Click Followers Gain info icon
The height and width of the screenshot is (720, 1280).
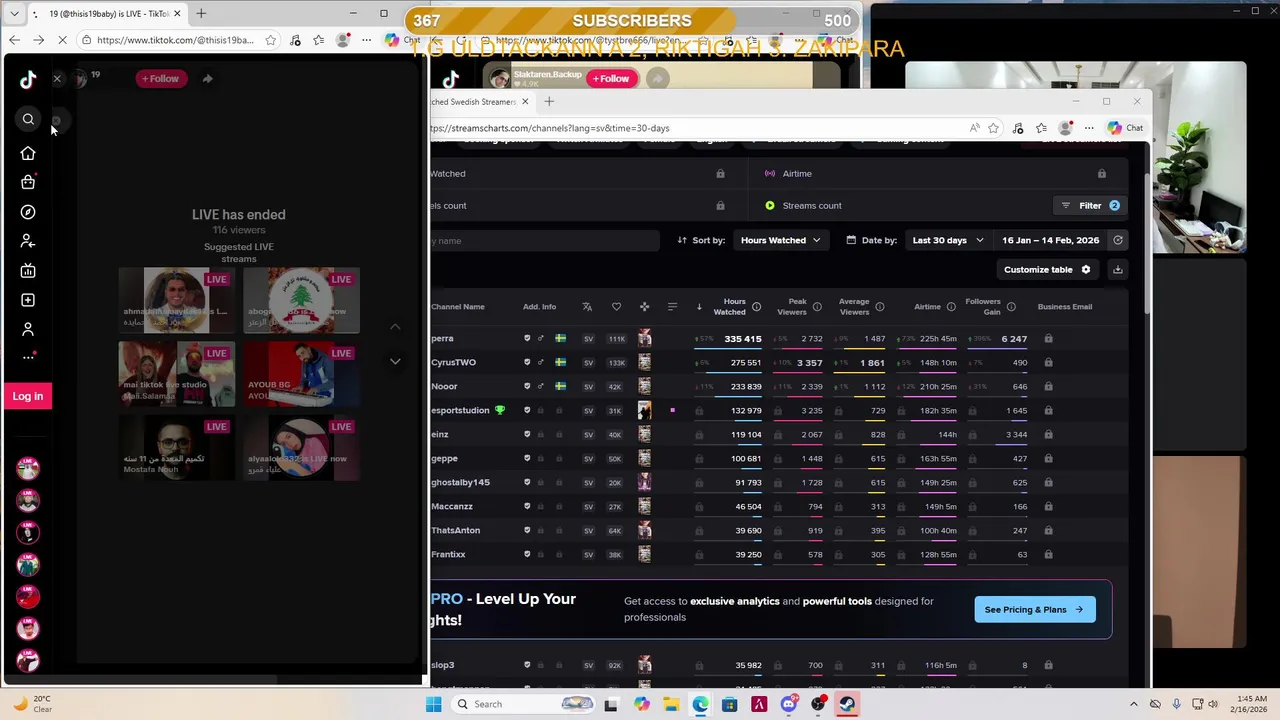1011,307
